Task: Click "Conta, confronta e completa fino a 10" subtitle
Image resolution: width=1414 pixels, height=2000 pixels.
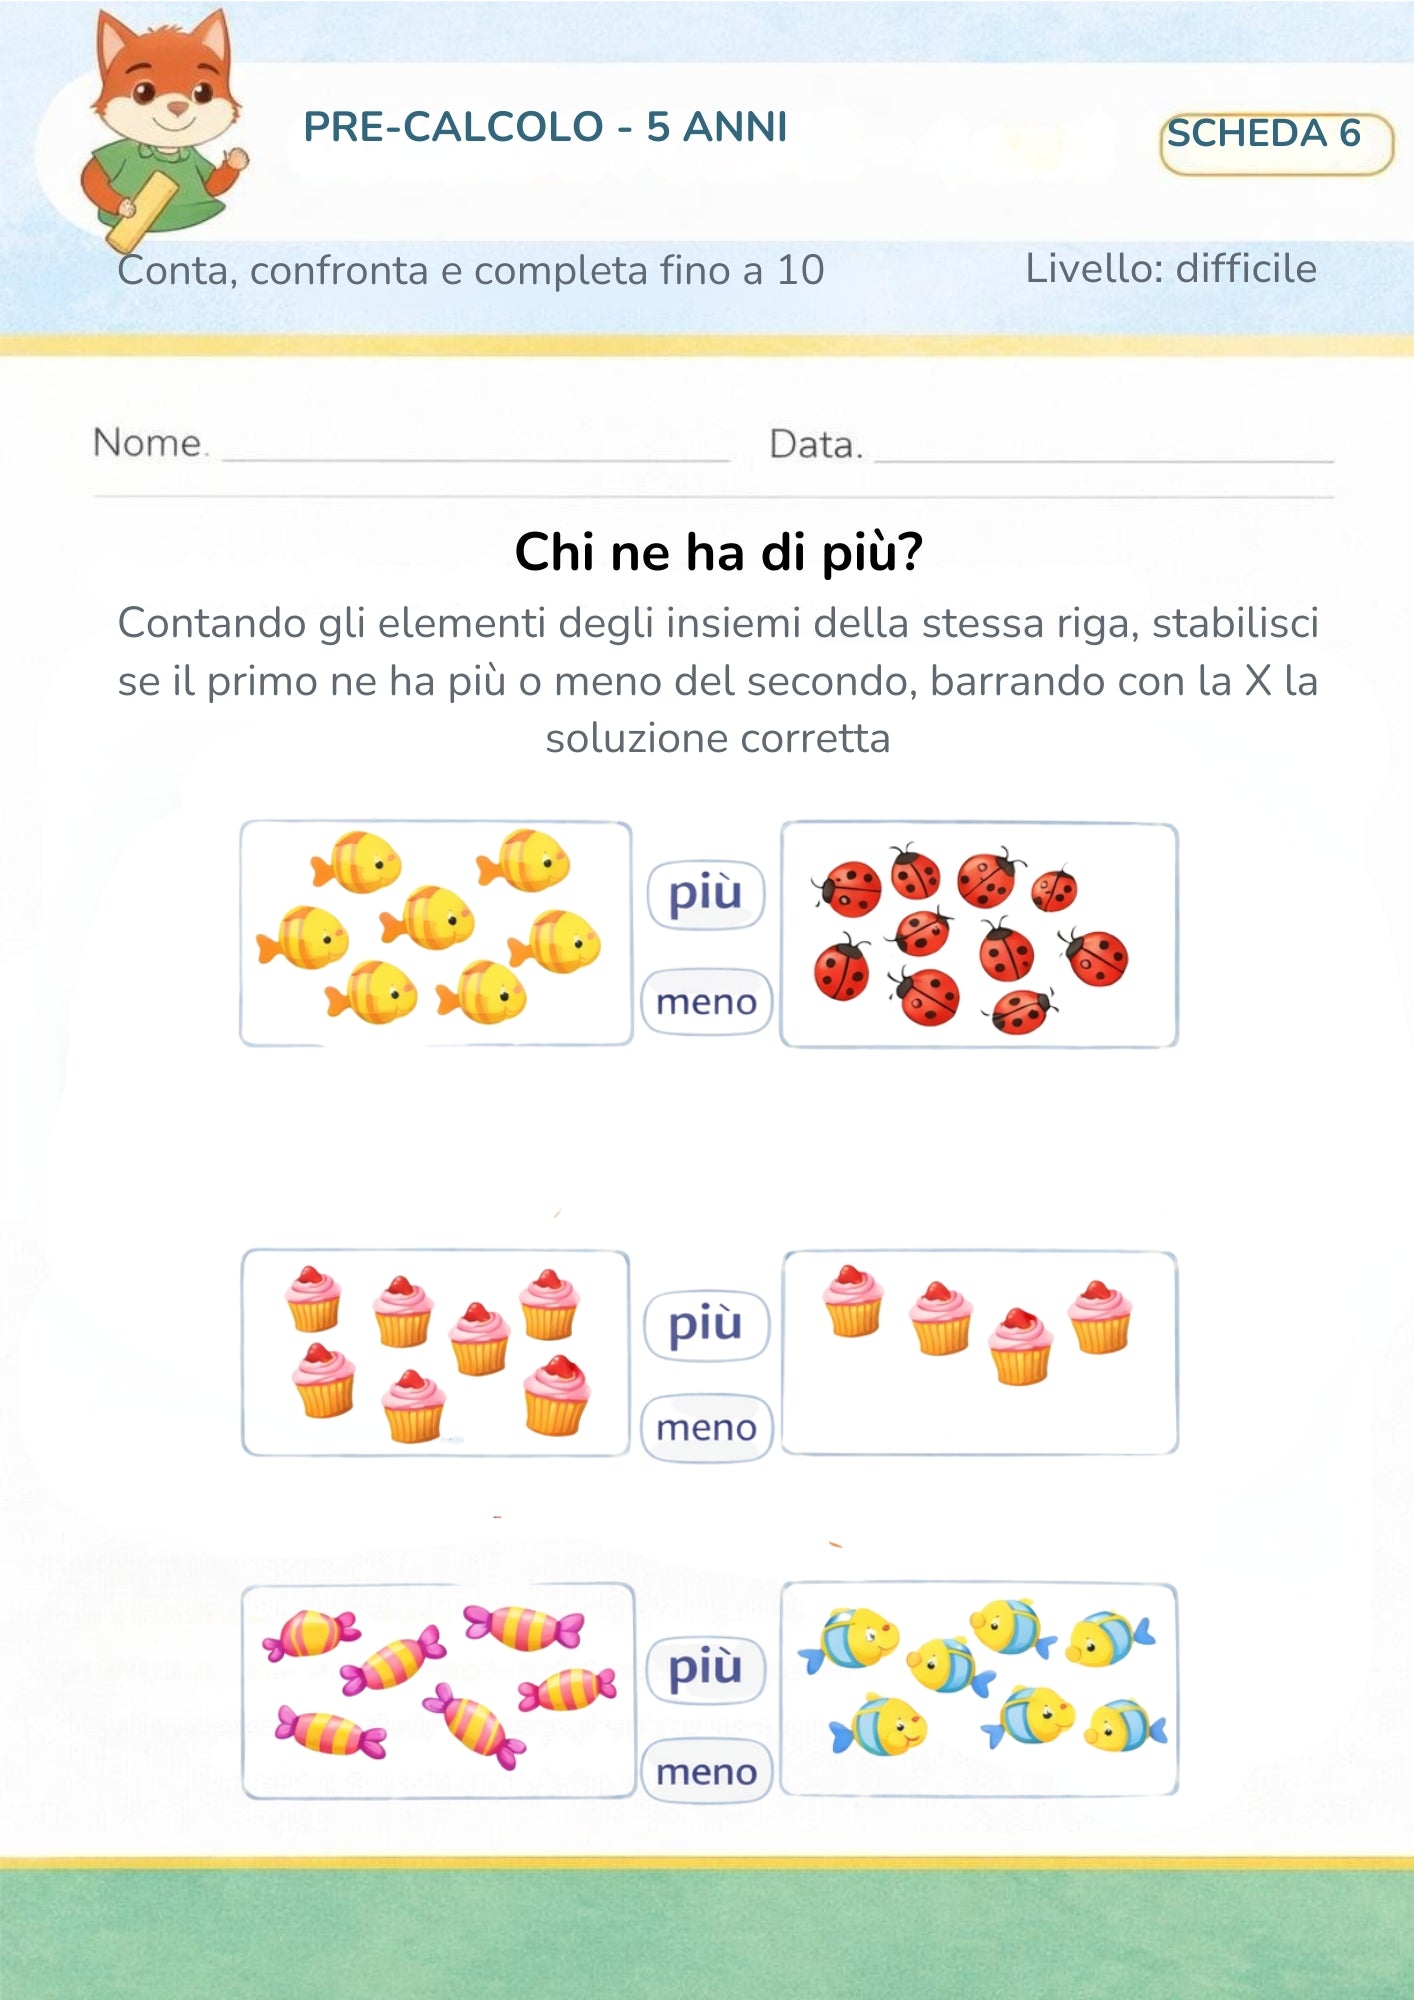Action: (470, 270)
